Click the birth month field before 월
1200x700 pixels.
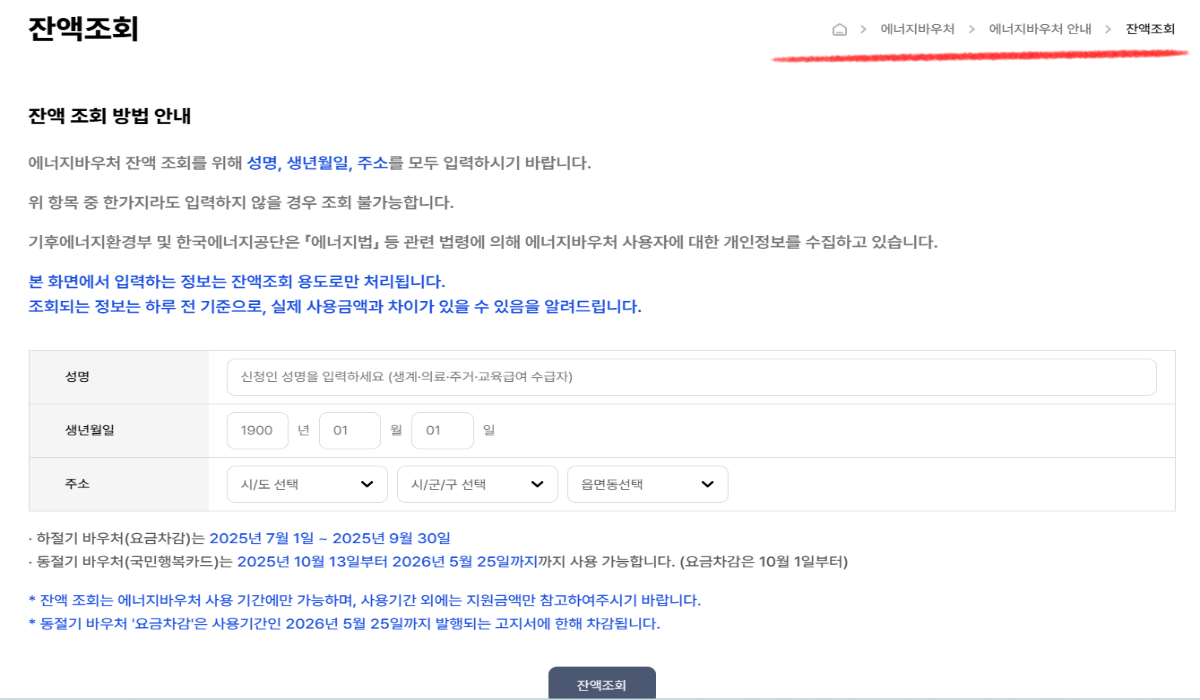click(350, 430)
